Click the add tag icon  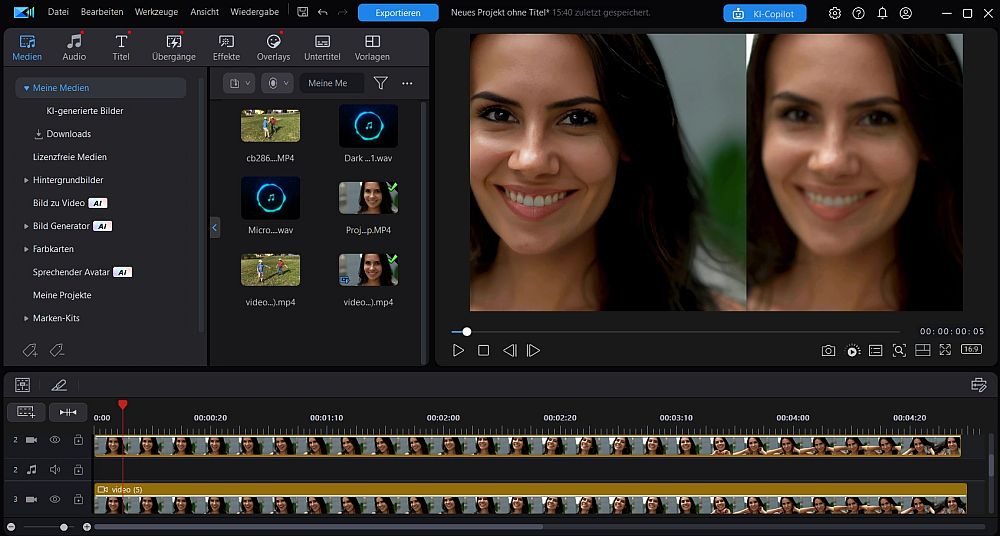29,350
